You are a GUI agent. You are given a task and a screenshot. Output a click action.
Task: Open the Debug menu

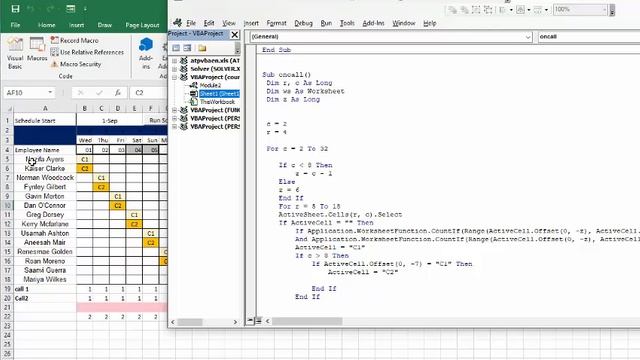[303, 23]
